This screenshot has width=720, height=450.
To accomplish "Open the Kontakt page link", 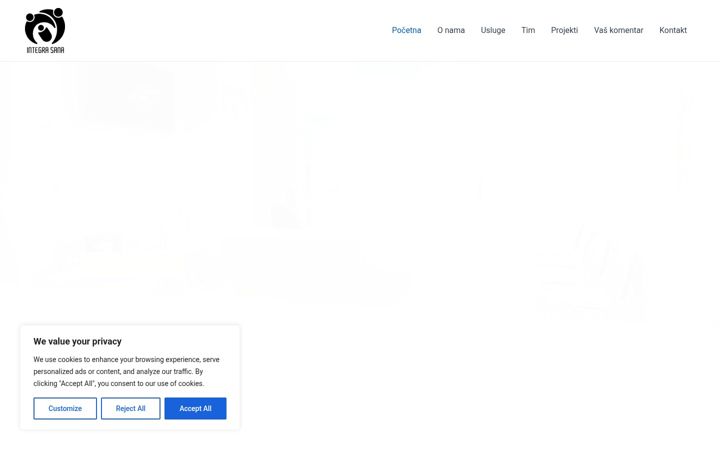I will click(x=673, y=30).
